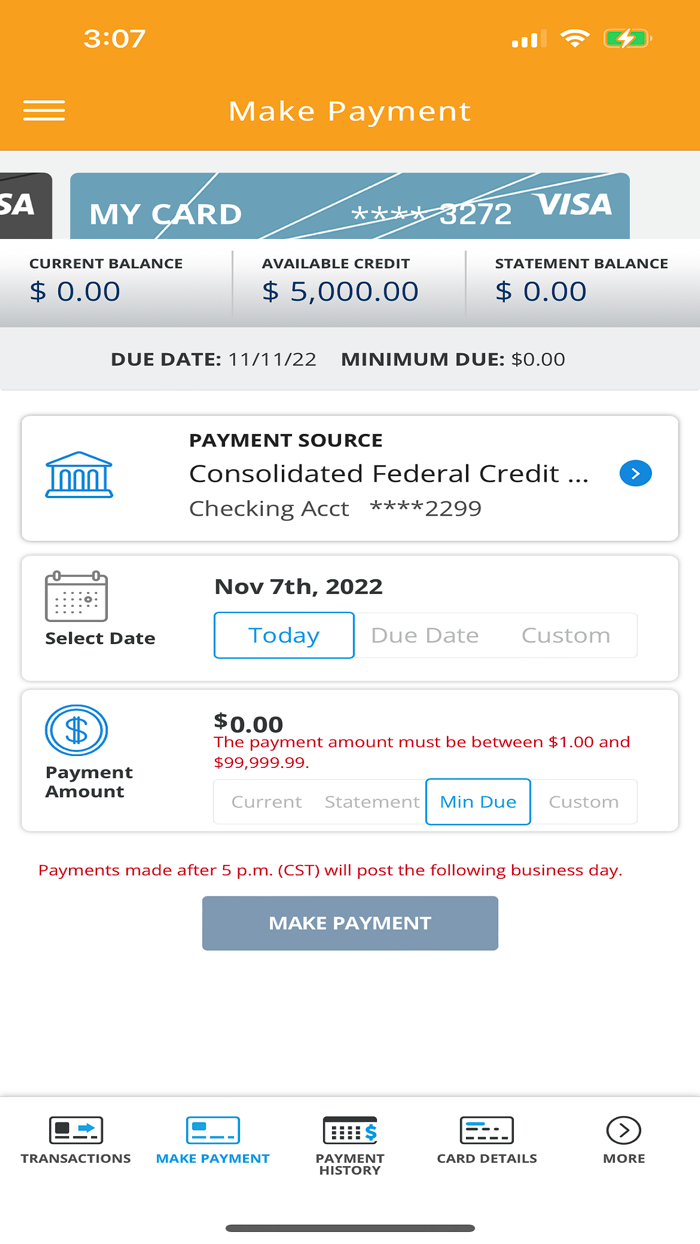Select Today as the payment date
This screenshot has width=700, height=1244.
coord(283,635)
